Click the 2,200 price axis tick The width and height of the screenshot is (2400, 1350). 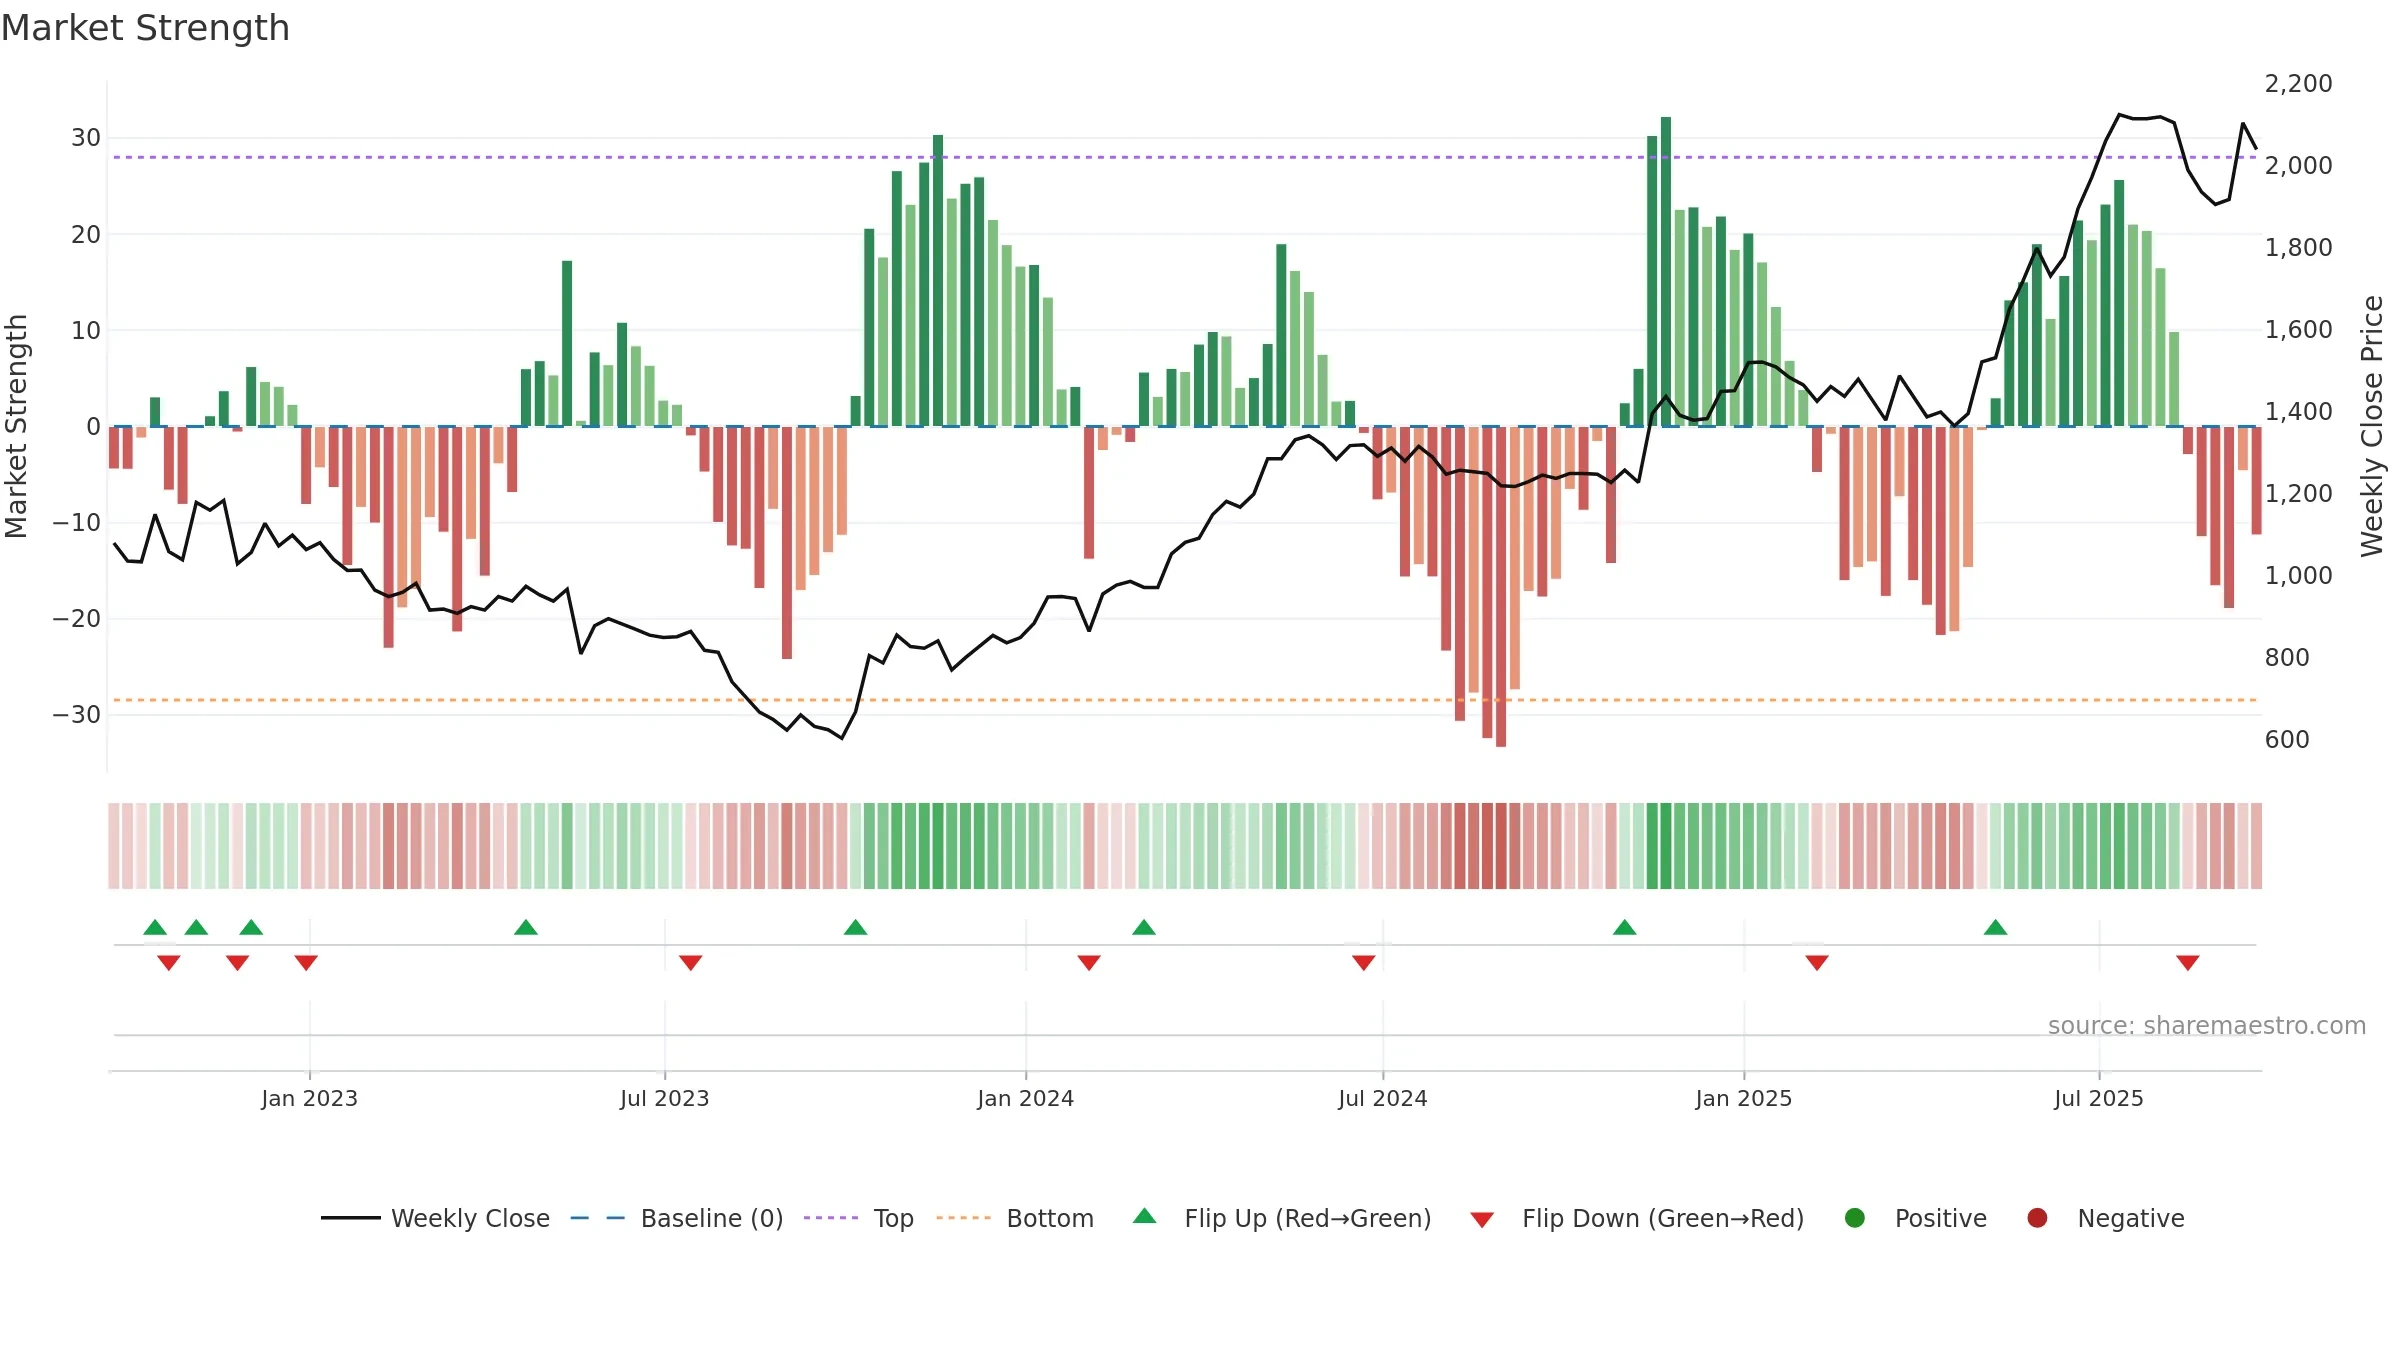tap(2299, 84)
